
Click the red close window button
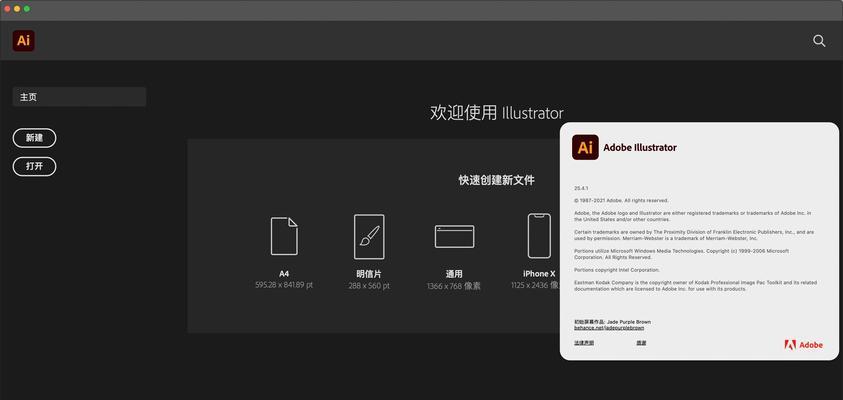(8, 9)
